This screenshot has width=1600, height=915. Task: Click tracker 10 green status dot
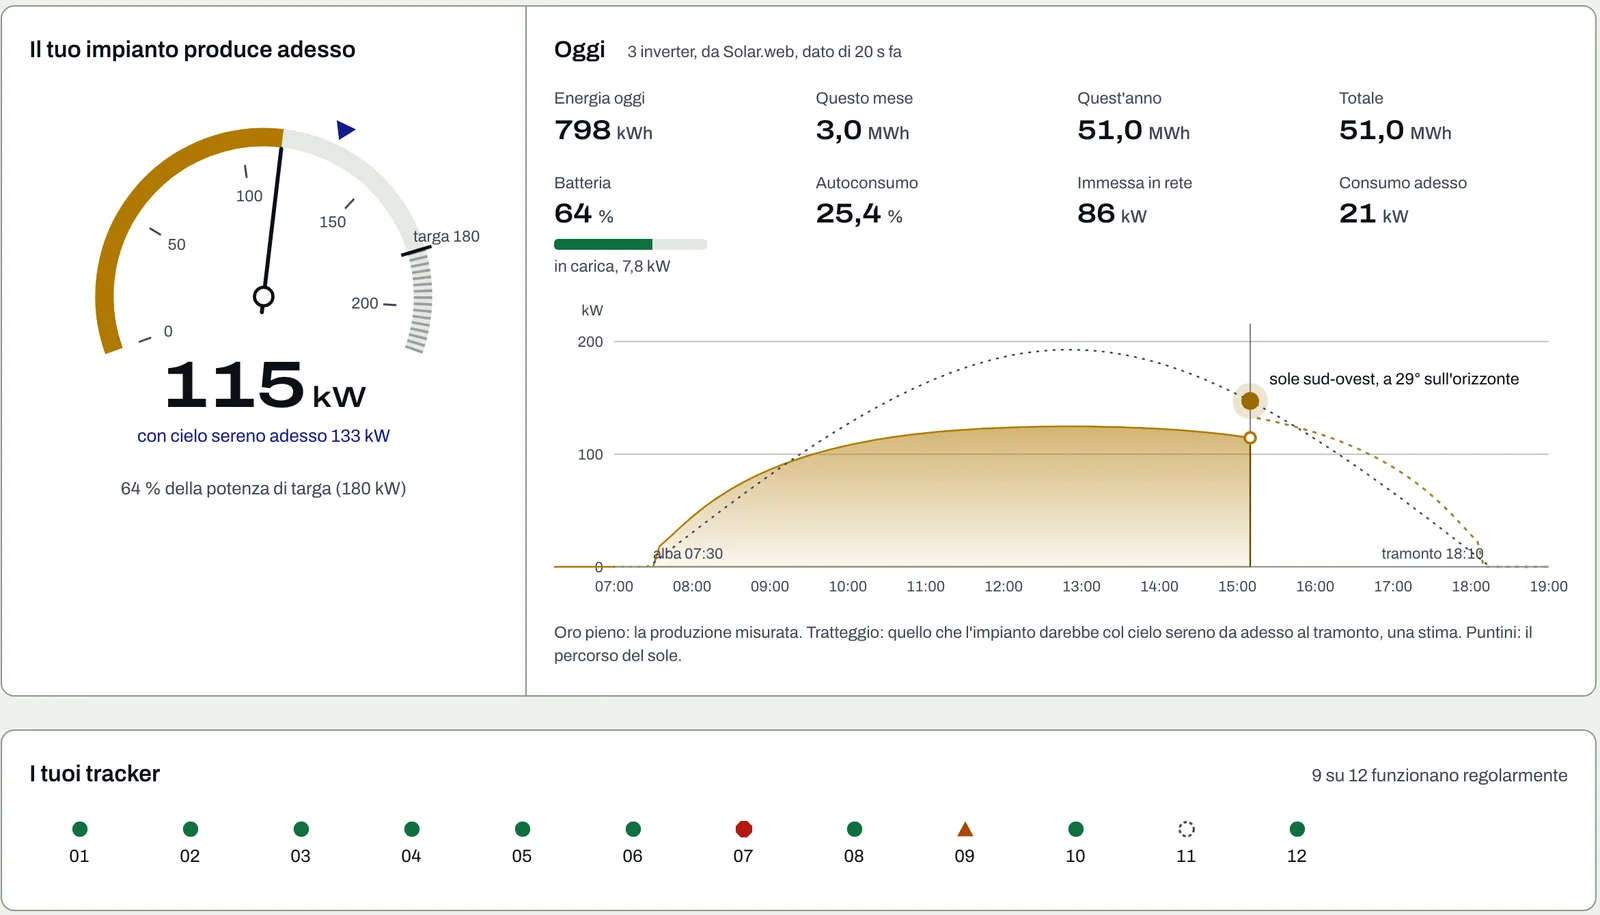pyautogui.click(x=1076, y=829)
